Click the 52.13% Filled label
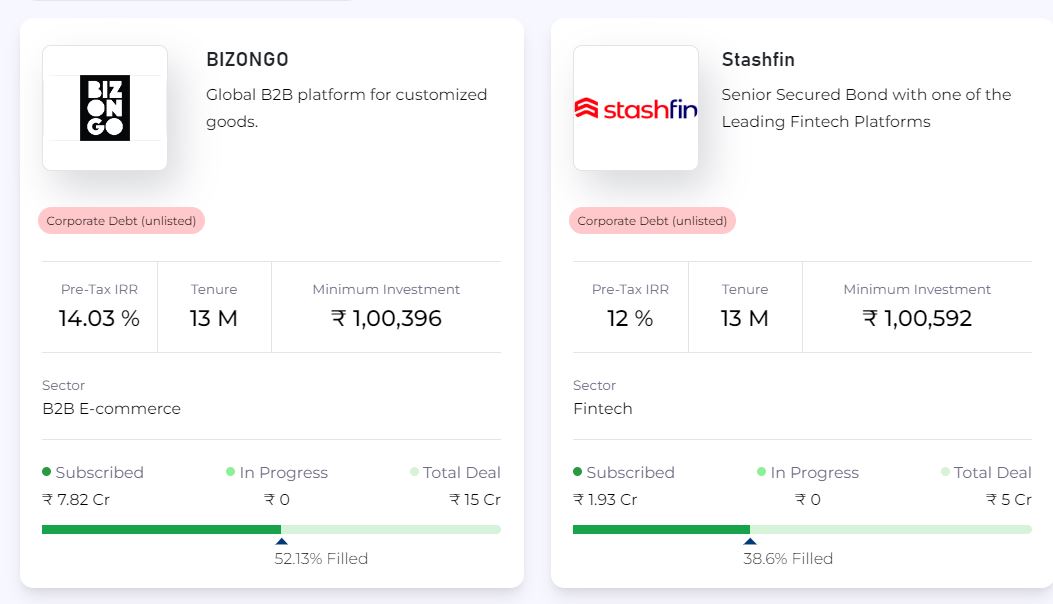 click(321, 559)
